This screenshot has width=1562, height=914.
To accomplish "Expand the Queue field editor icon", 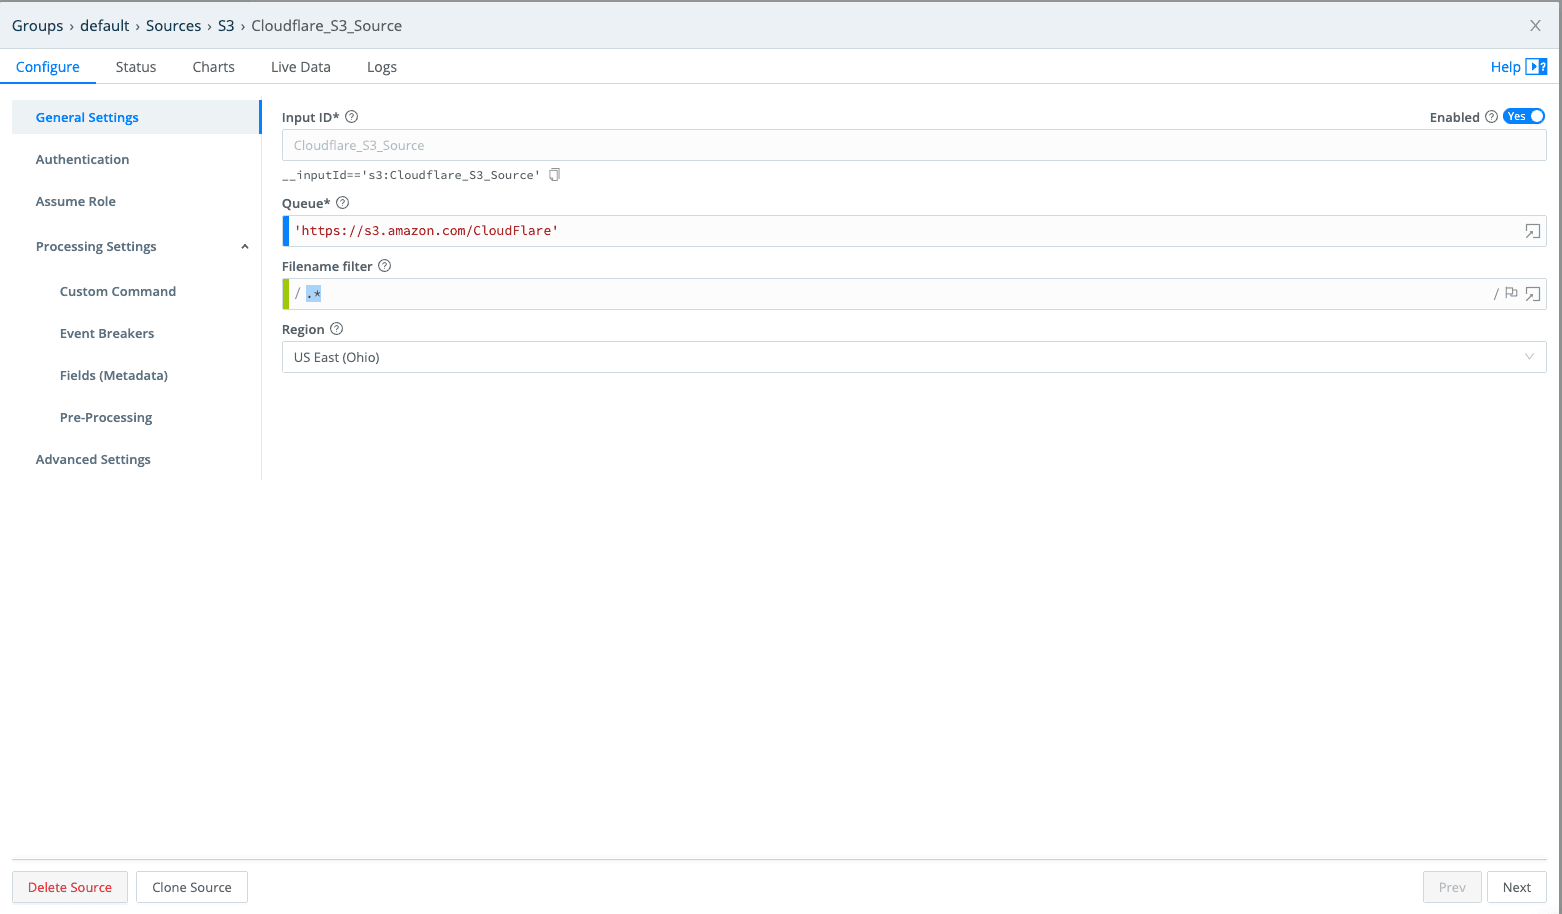I will click(x=1532, y=231).
